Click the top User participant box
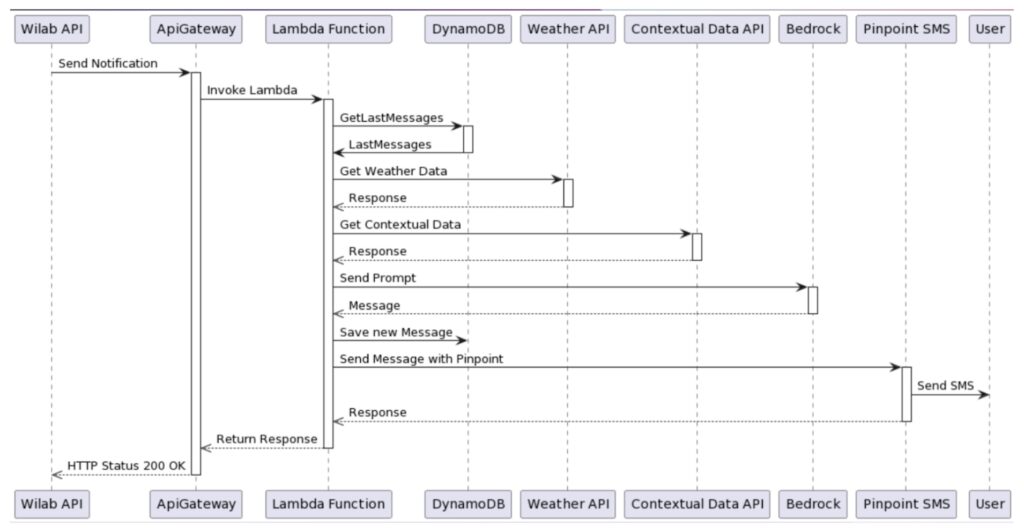This screenshot has width=1024, height=532. (989, 29)
